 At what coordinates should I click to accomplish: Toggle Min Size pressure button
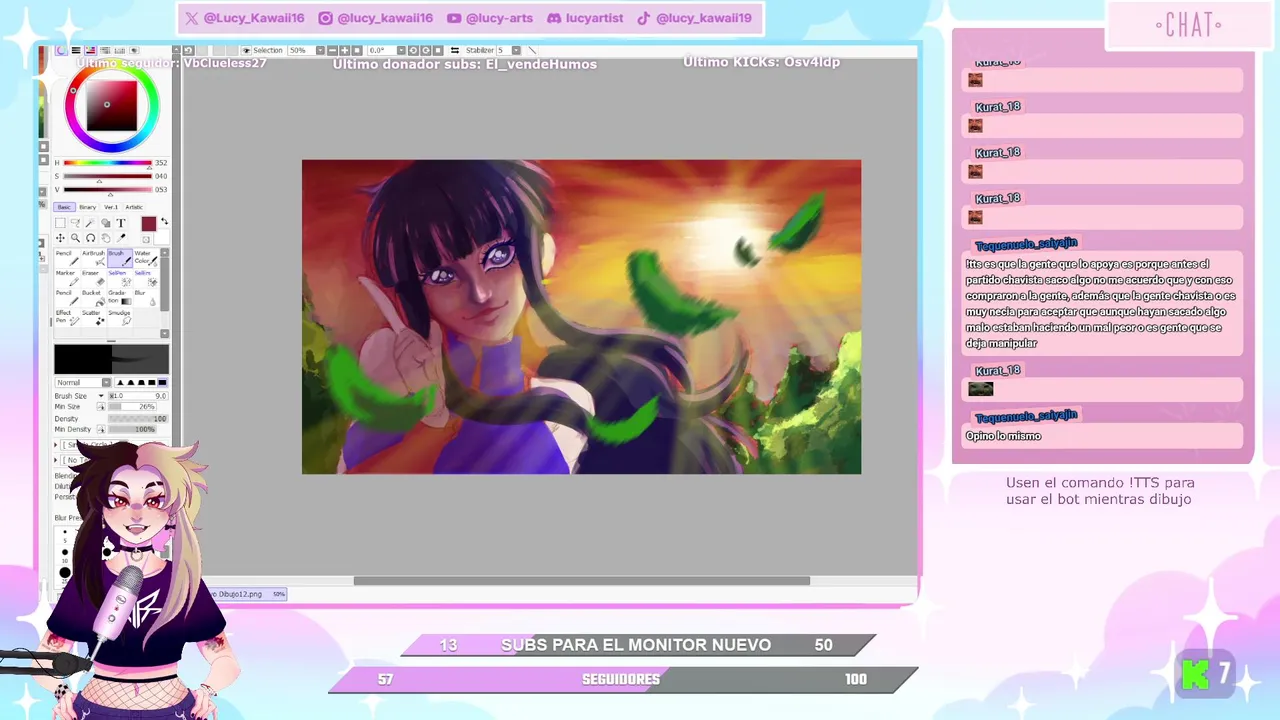(x=101, y=407)
